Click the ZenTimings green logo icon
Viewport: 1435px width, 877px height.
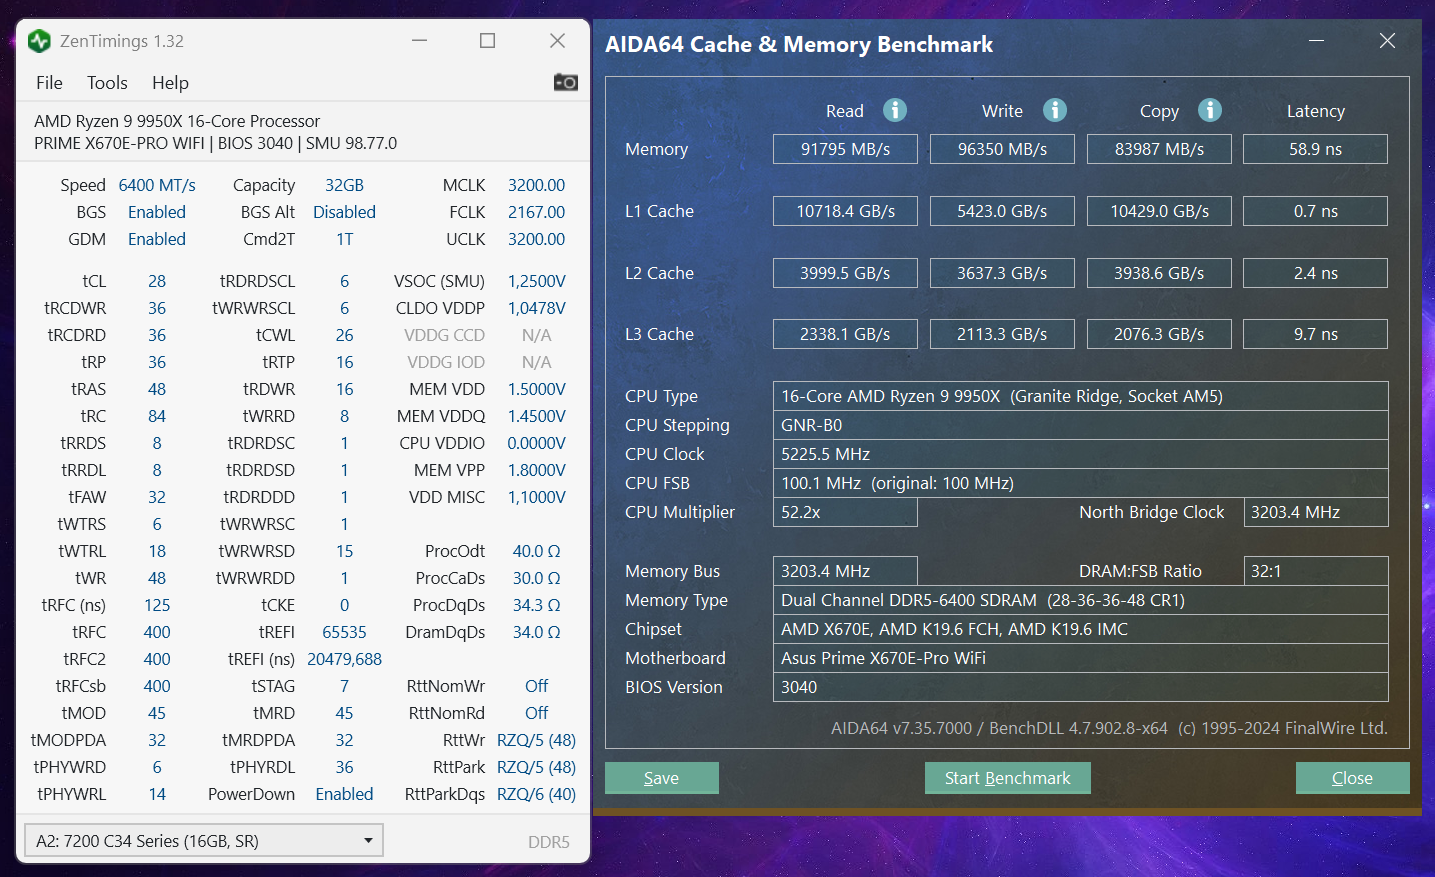pyautogui.click(x=40, y=41)
